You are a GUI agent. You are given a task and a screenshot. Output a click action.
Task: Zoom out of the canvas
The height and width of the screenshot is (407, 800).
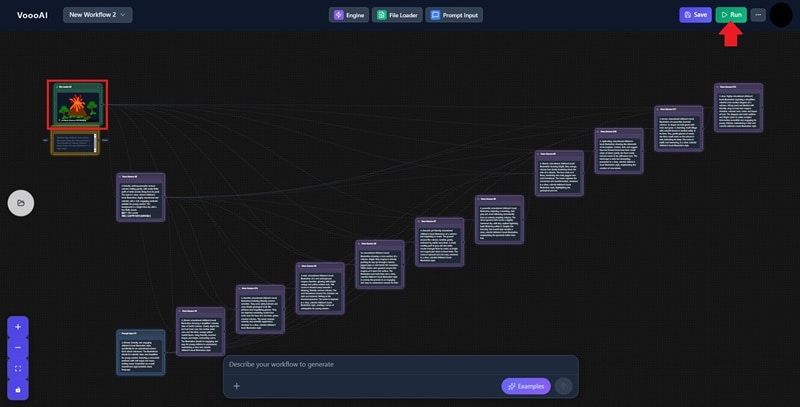tap(18, 348)
